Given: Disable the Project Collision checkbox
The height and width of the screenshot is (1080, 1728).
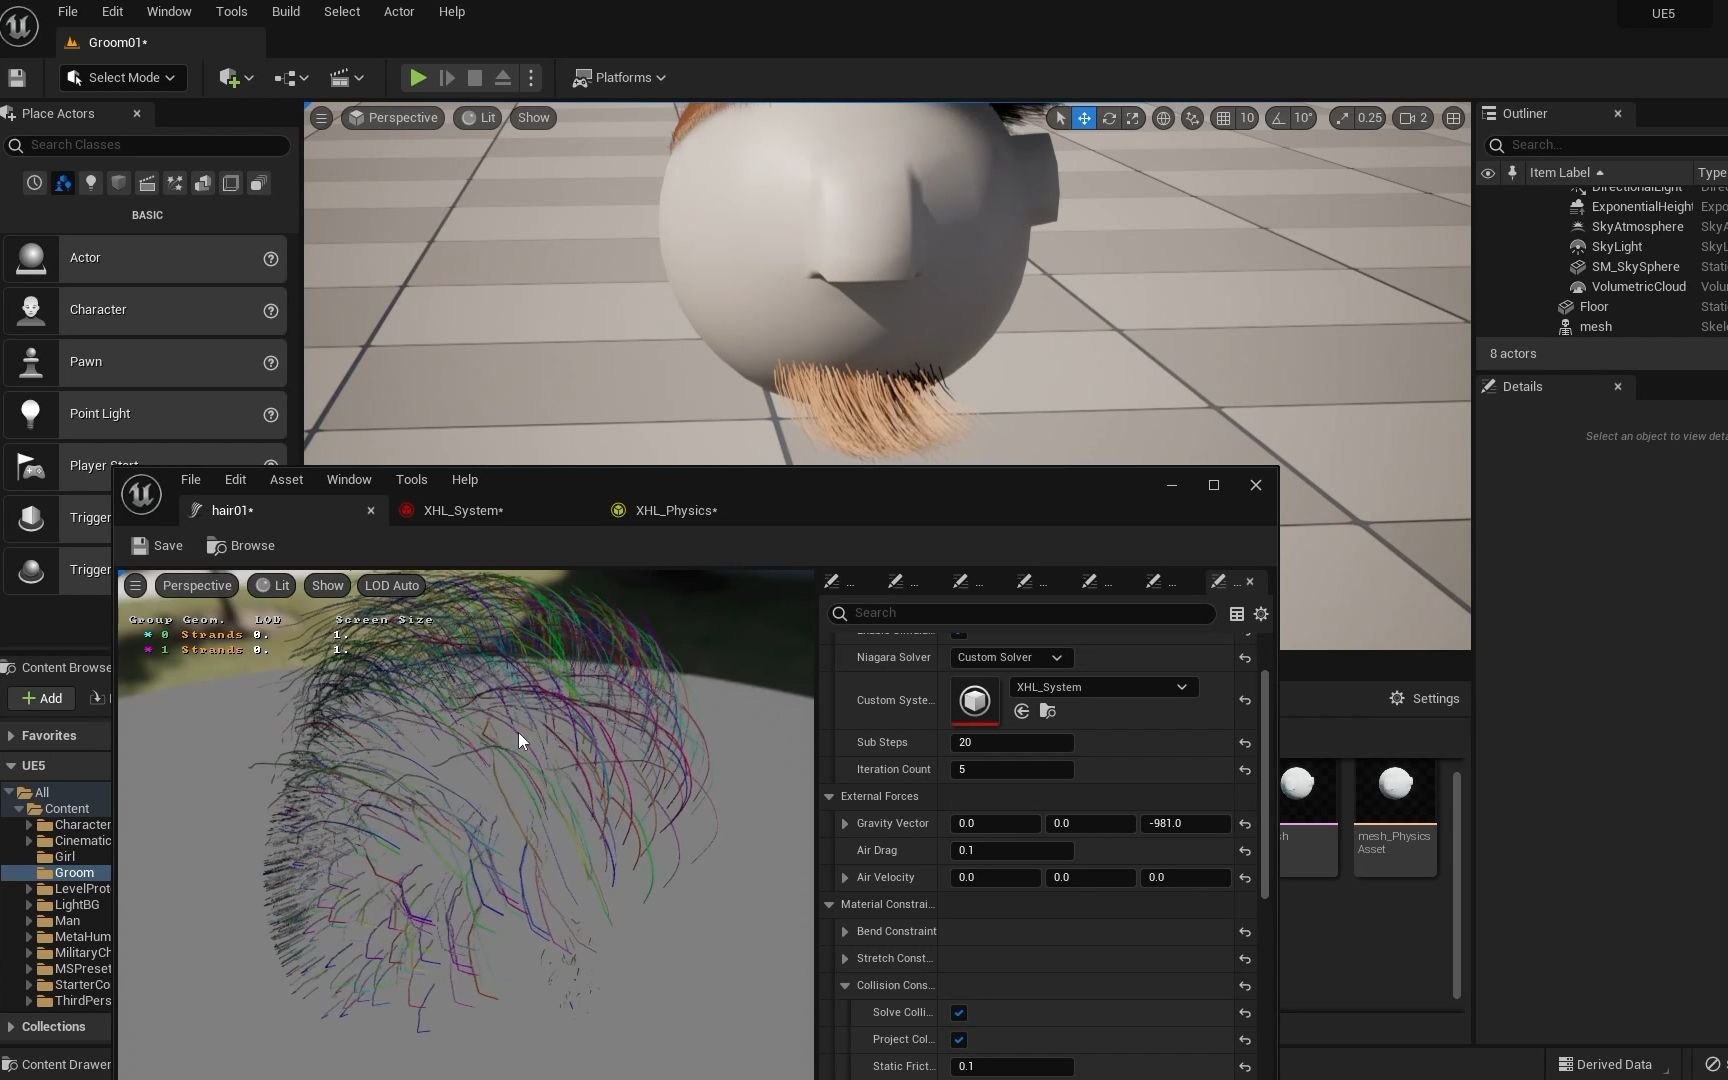Looking at the screenshot, I should tap(959, 1040).
